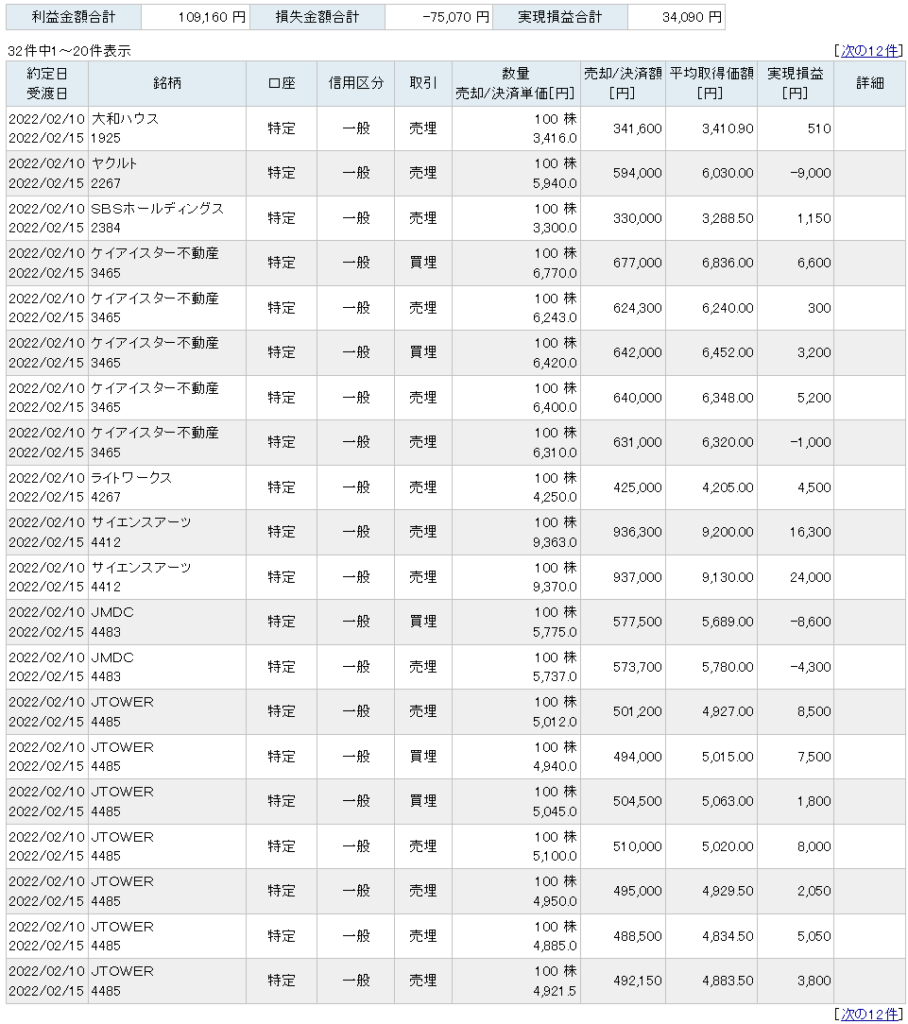Screen dimensions: 908x1024
Task: Select stock code 1925
Action: [106, 138]
